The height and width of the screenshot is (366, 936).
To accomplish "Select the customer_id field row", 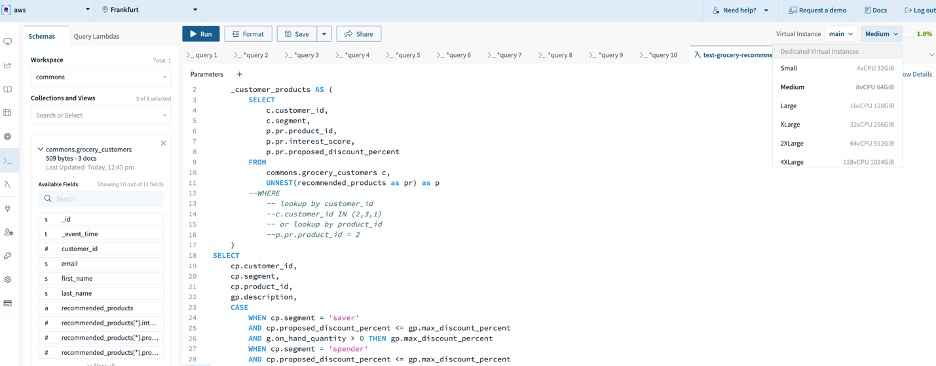I will pyautogui.click(x=101, y=248).
